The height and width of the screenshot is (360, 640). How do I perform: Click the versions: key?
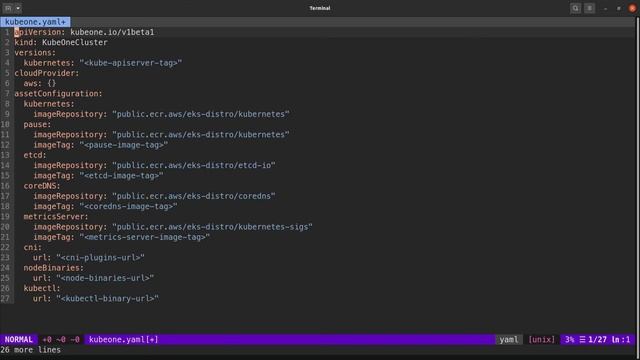(x=35, y=53)
